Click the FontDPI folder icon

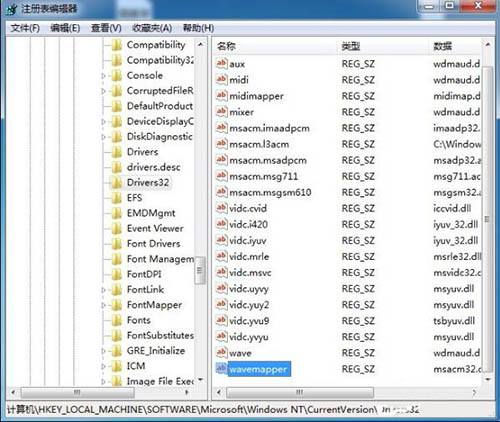coord(117,274)
